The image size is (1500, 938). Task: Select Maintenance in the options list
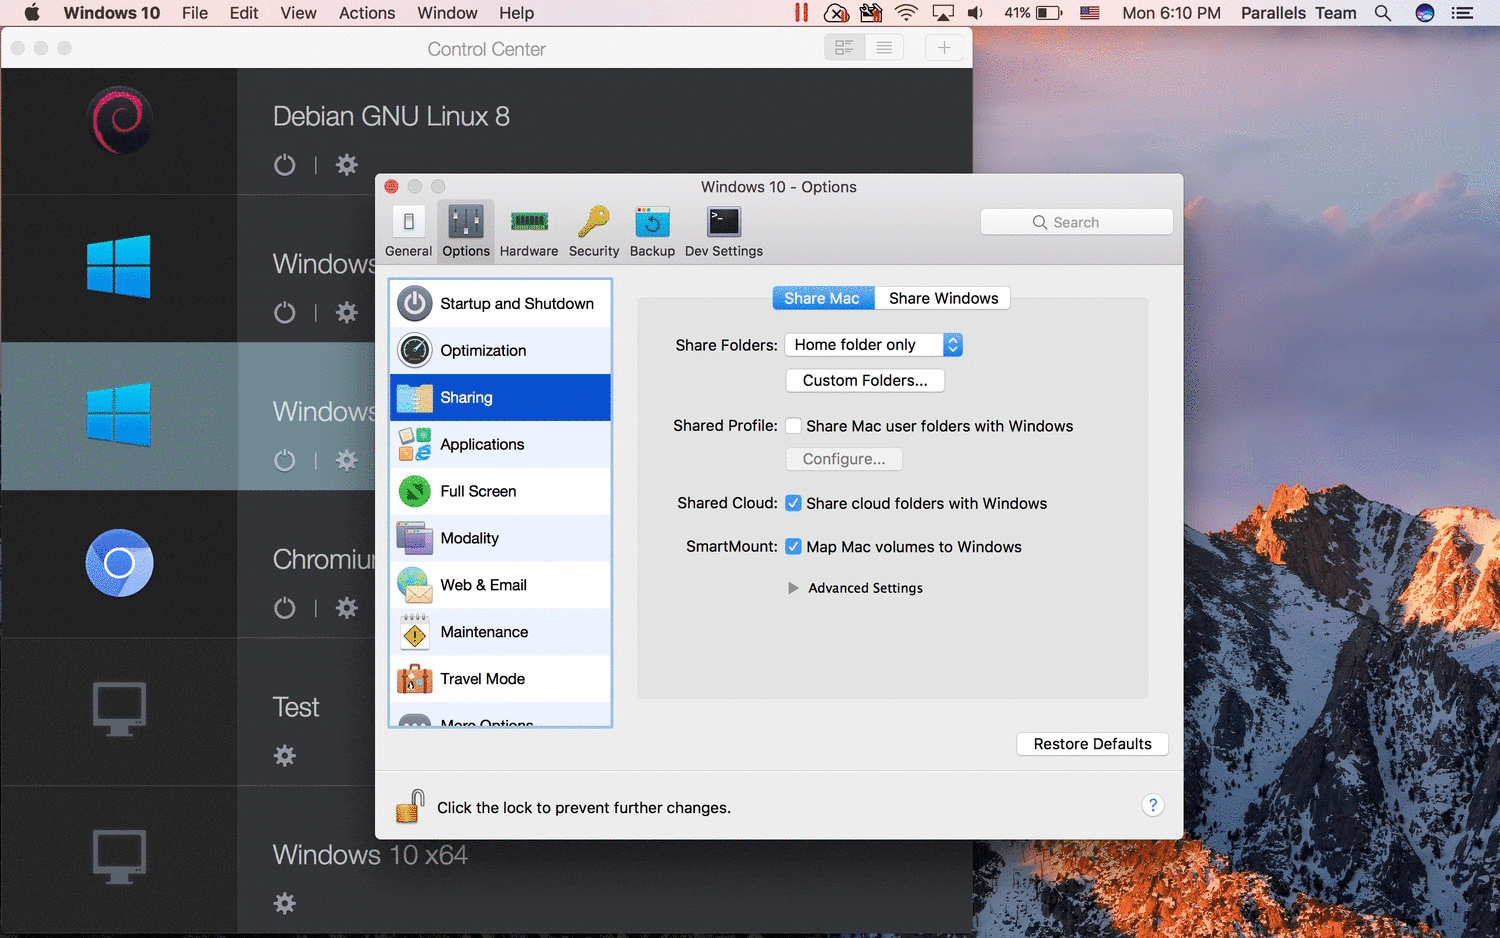click(500, 632)
